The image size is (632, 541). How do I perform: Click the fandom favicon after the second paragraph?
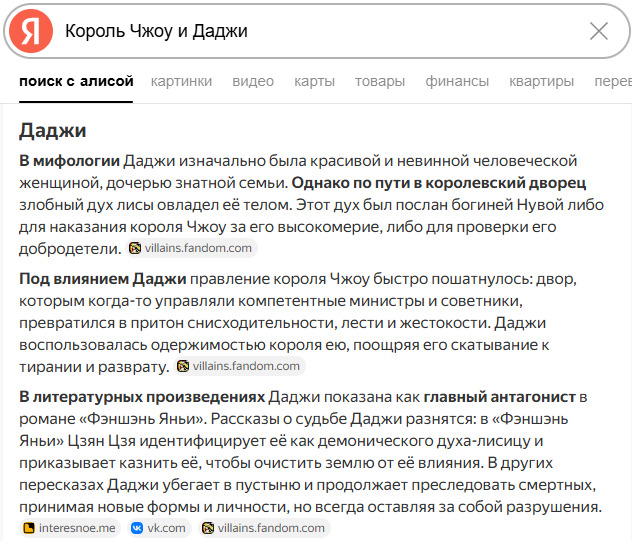(183, 366)
